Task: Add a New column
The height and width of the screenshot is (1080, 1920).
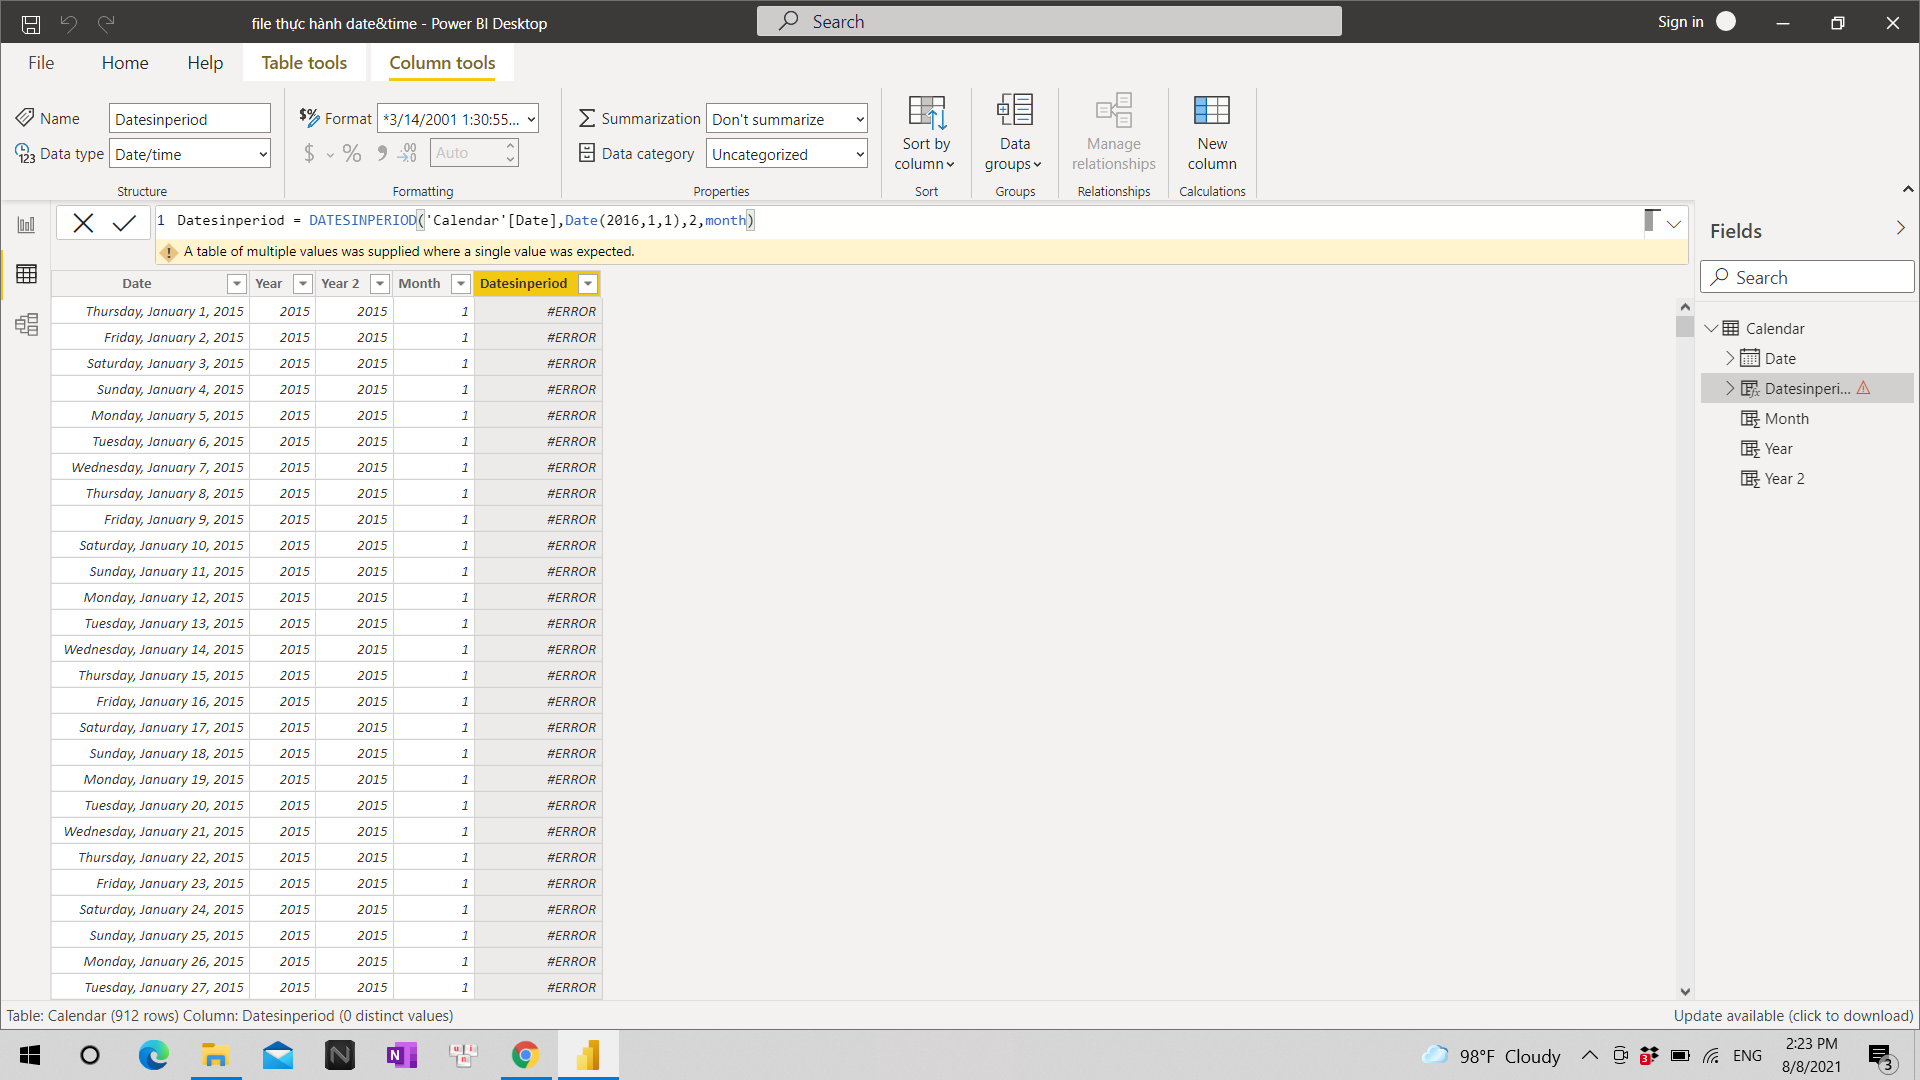Action: point(1212,133)
